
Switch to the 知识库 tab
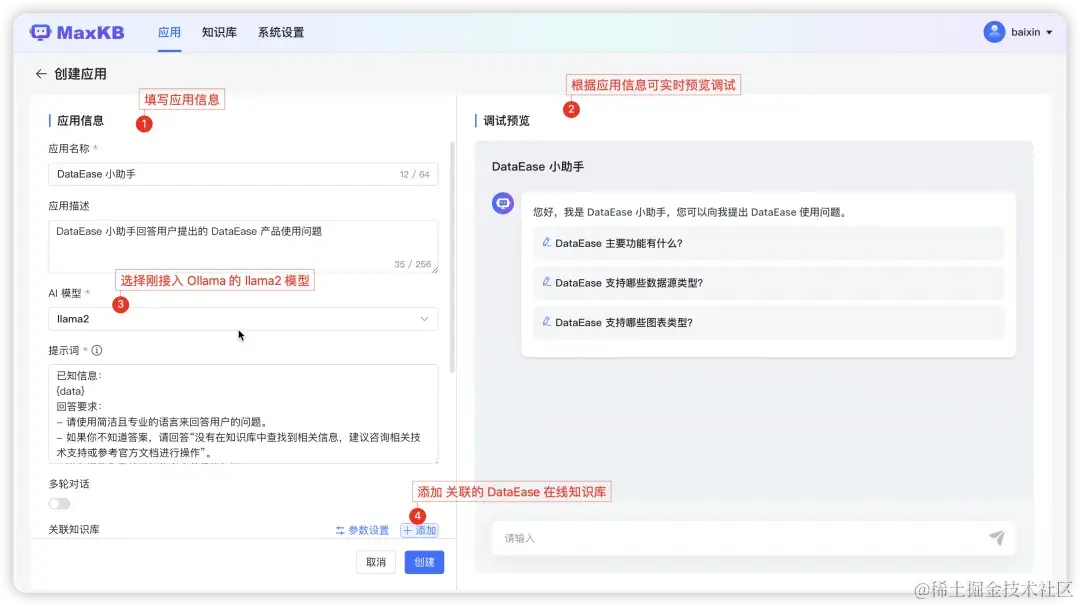click(219, 32)
